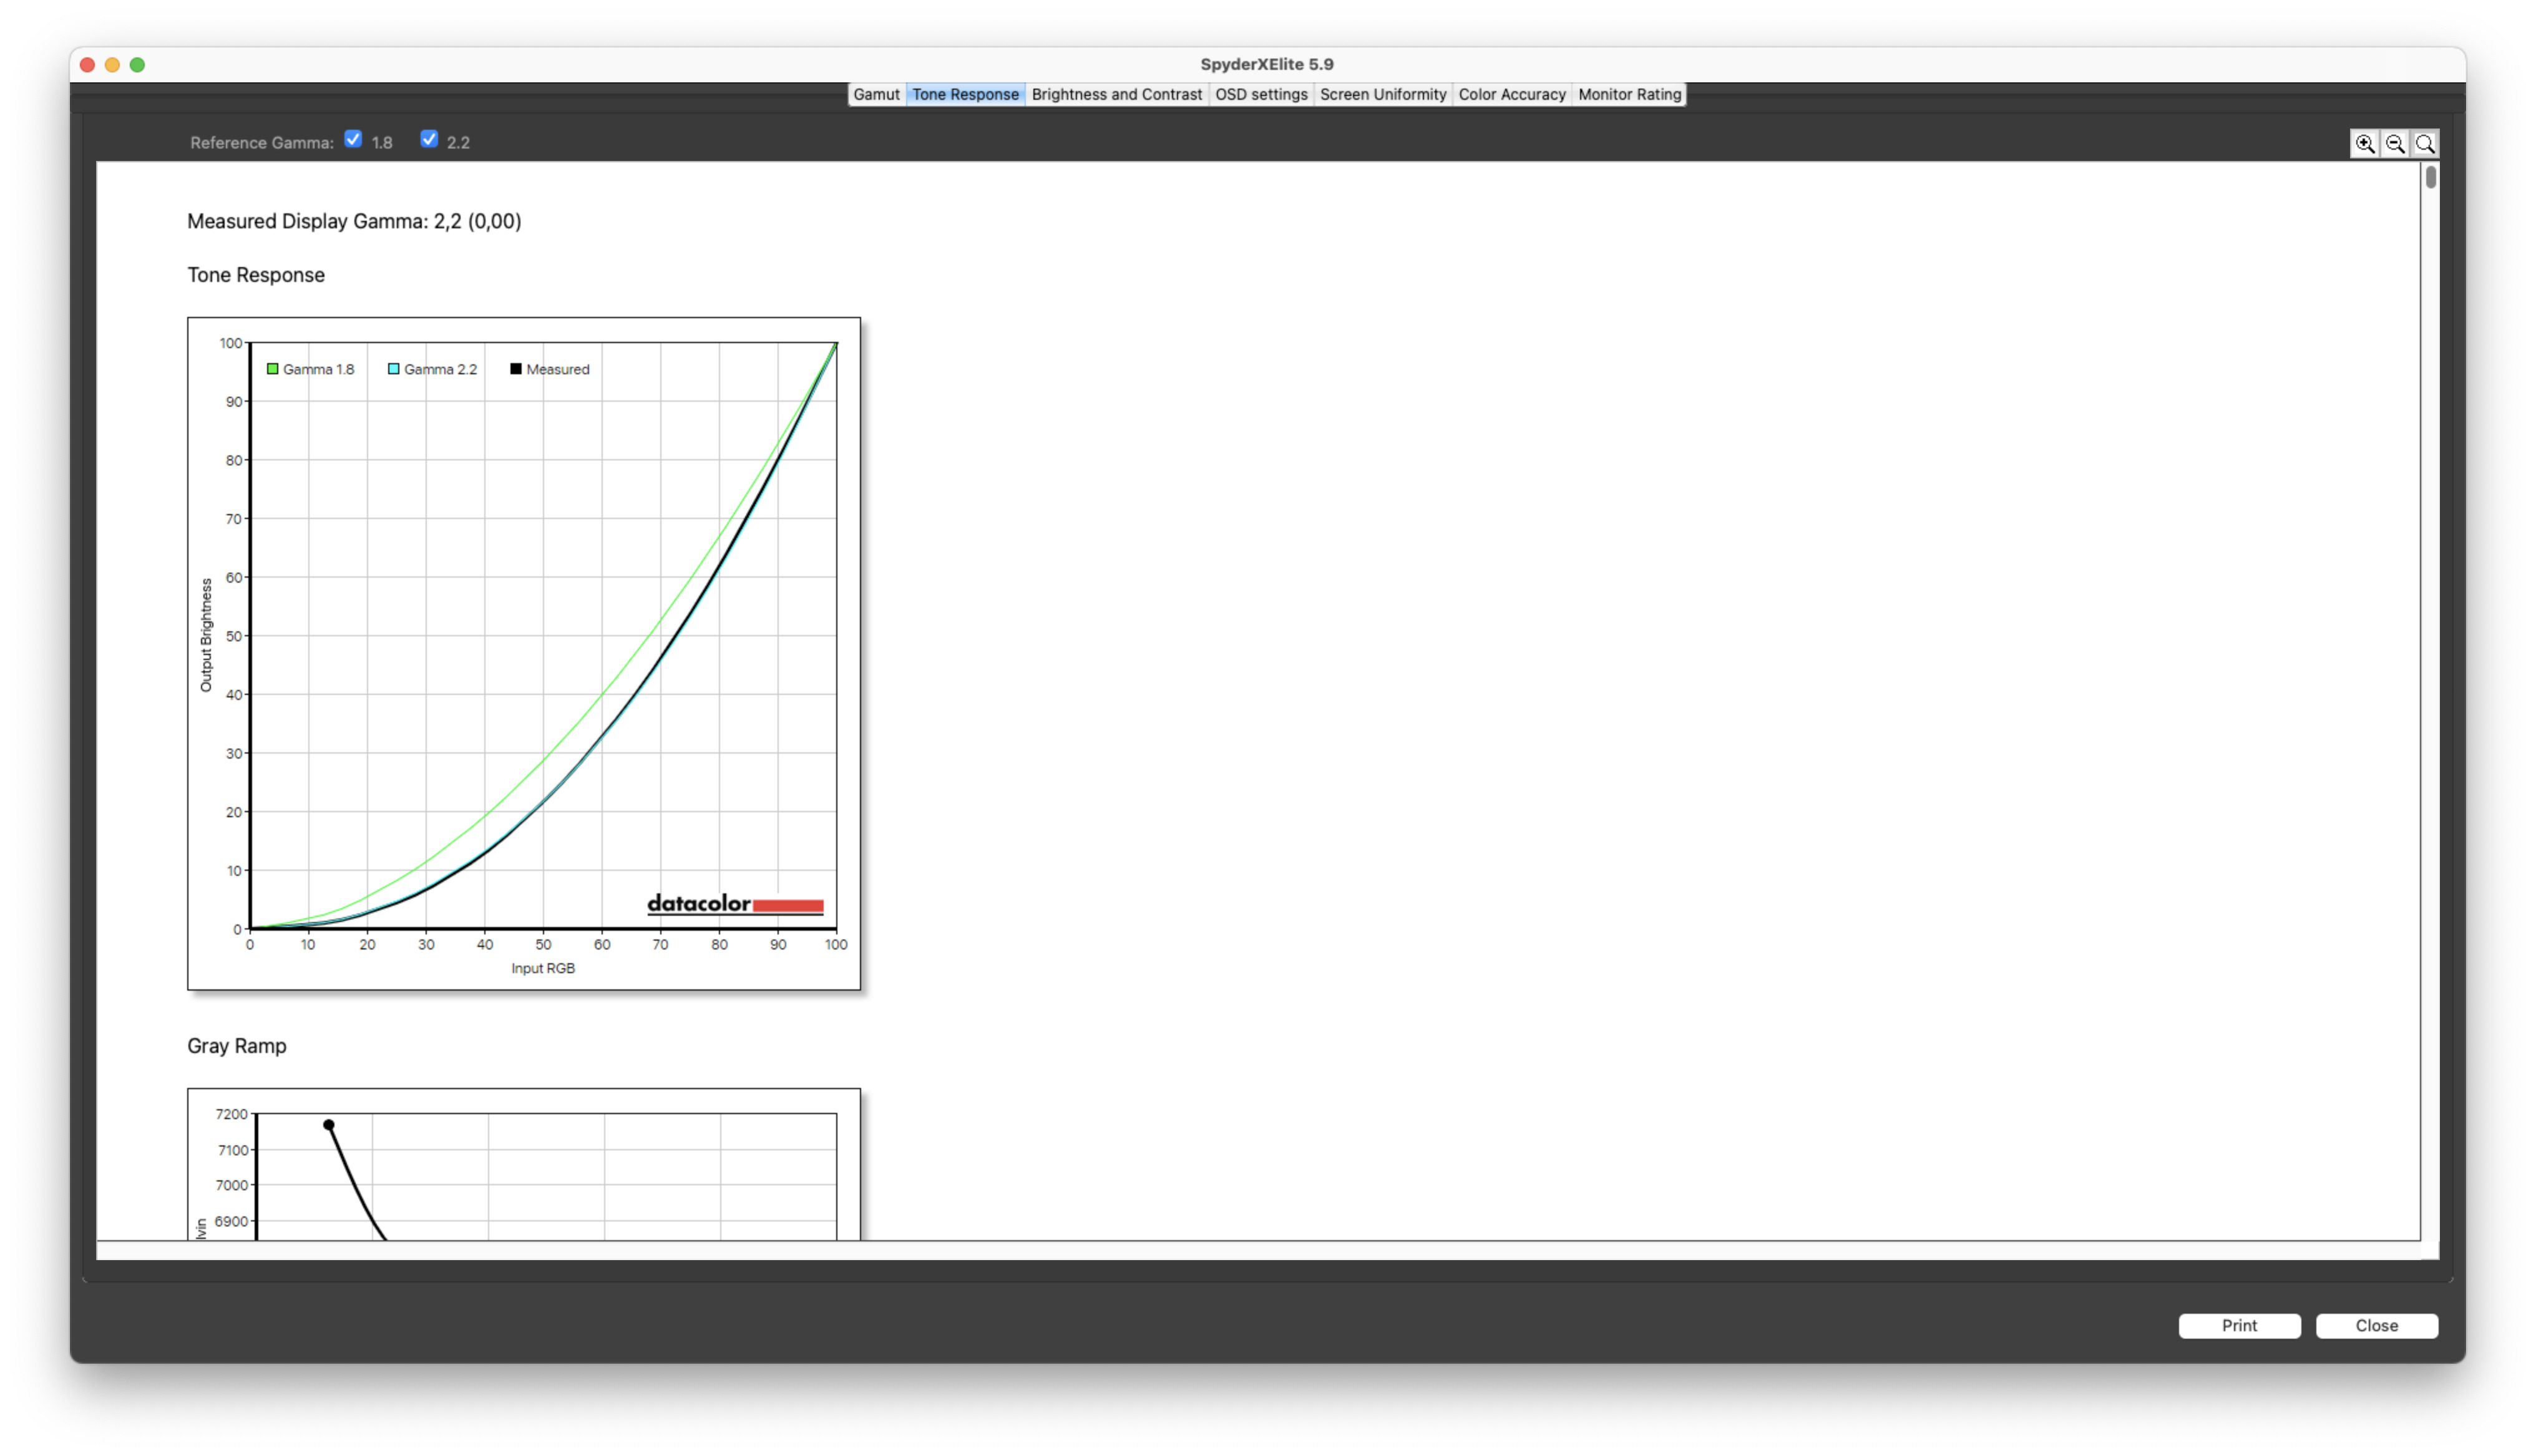Click the "Tone Response" section heading
This screenshot has width=2536, height=1456.
(x=256, y=275)
